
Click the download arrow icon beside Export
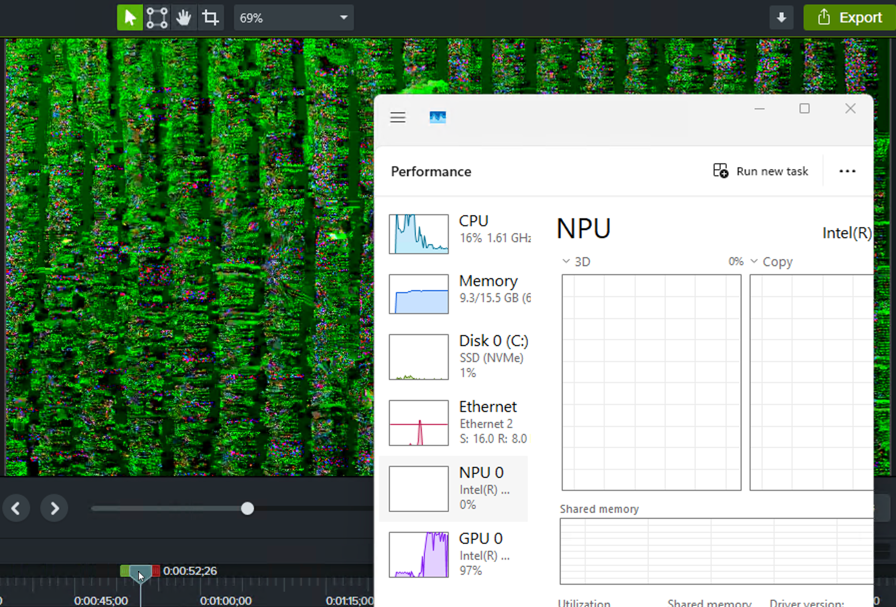781,17
